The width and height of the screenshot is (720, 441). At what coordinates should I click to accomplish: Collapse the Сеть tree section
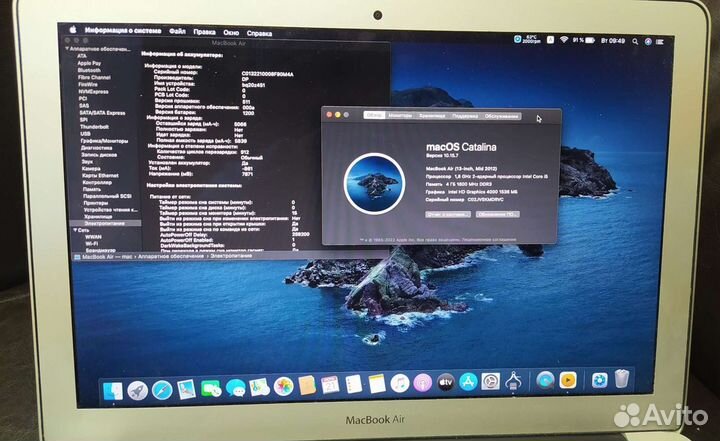coord(75,230)
